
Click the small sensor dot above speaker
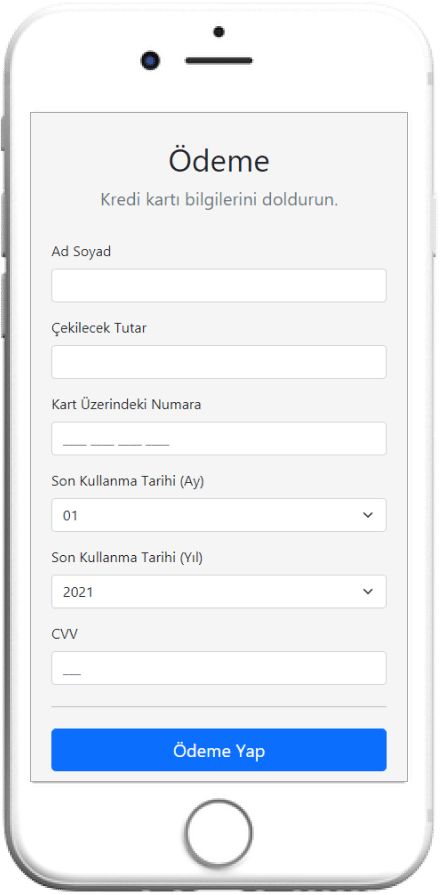tap(219, 32)
